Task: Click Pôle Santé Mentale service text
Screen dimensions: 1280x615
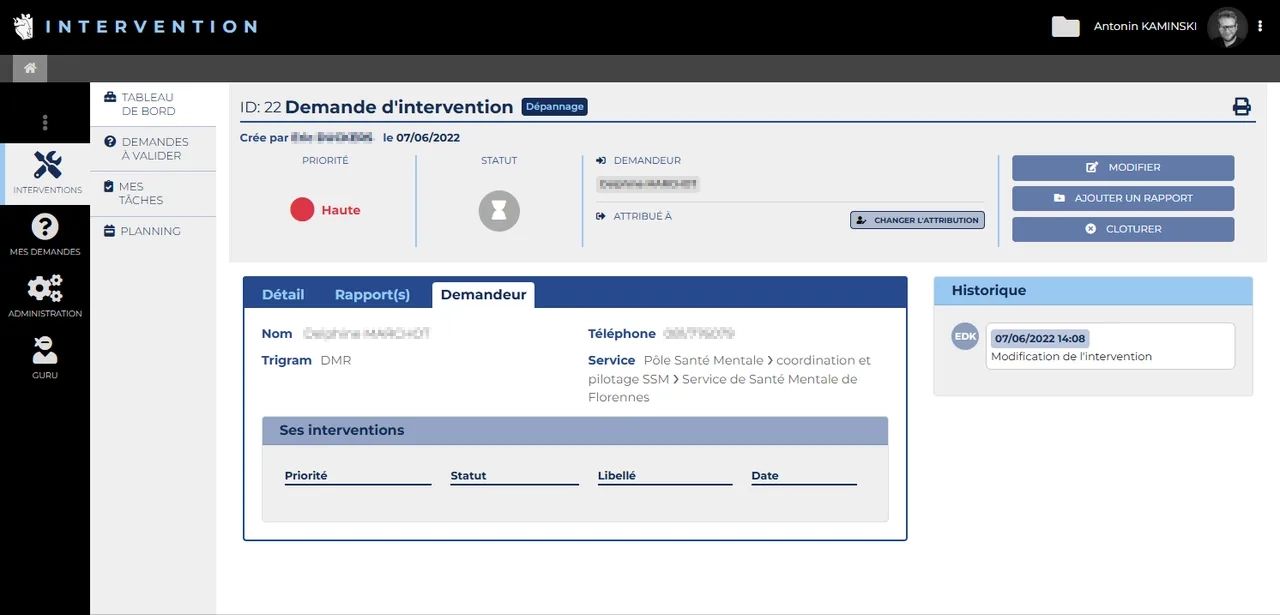Action: (703, 360)
